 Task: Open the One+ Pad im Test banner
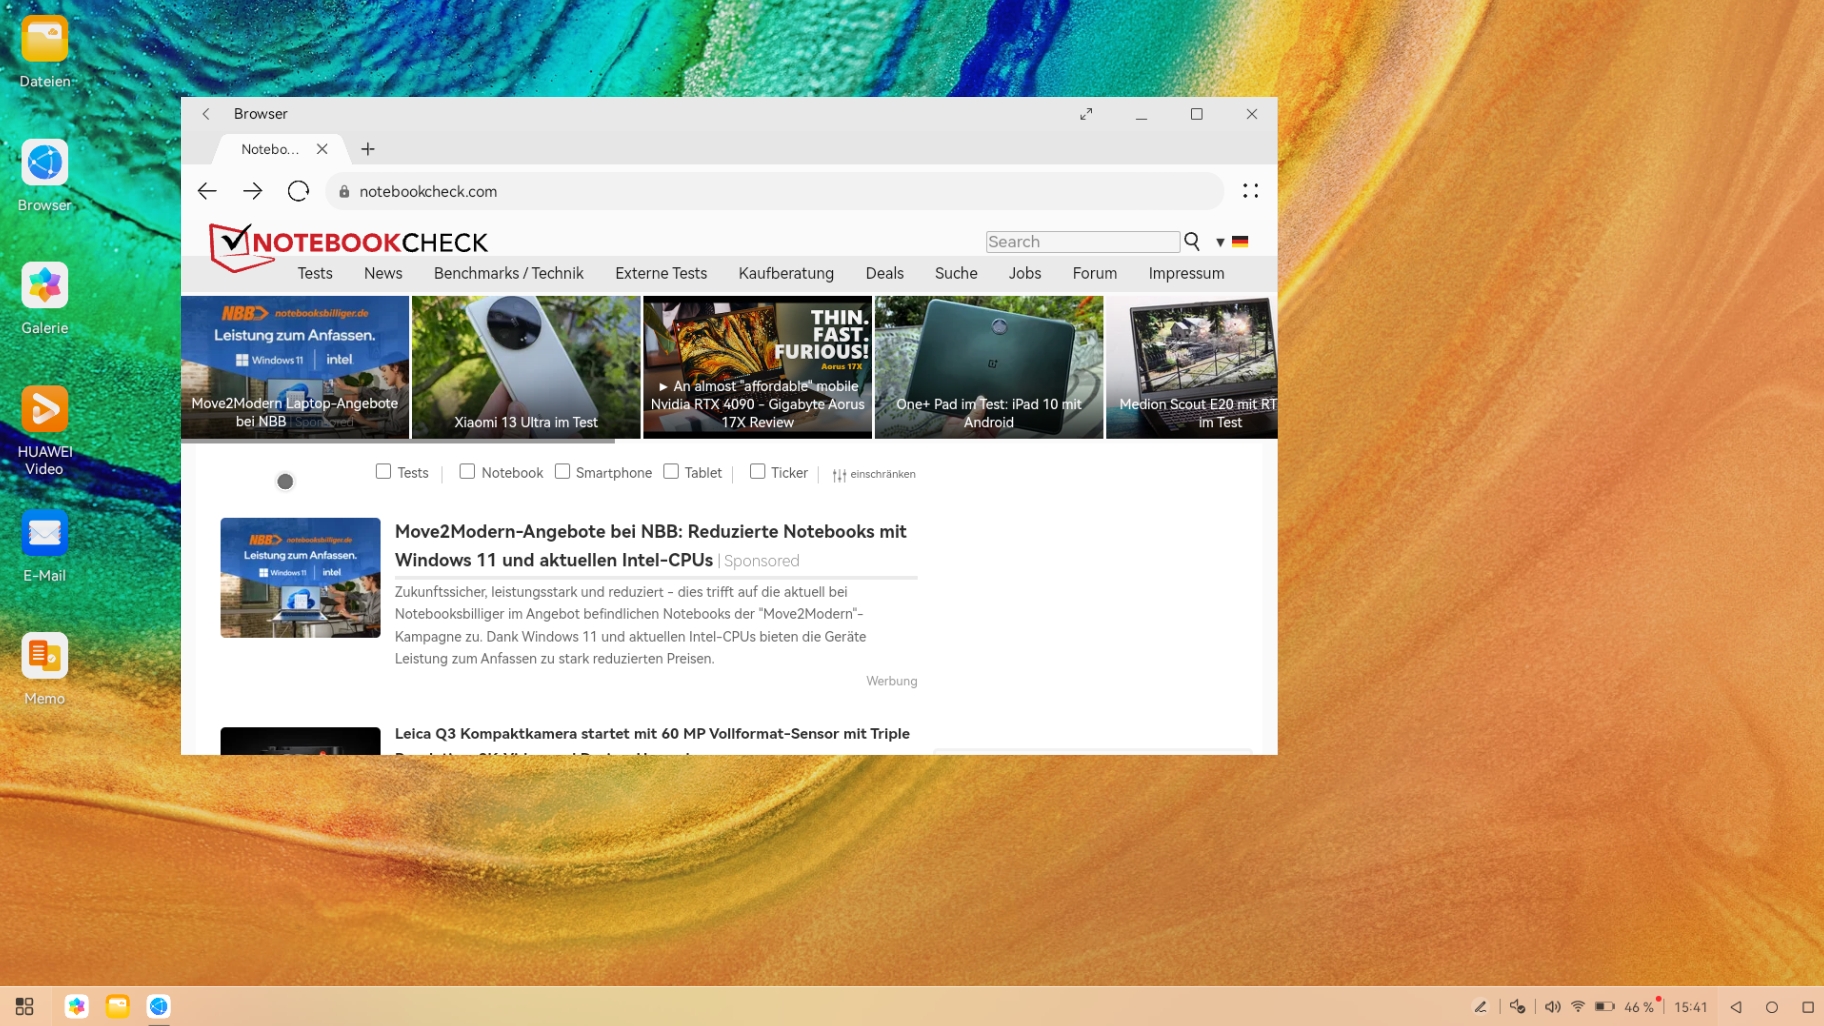point(989,367)
